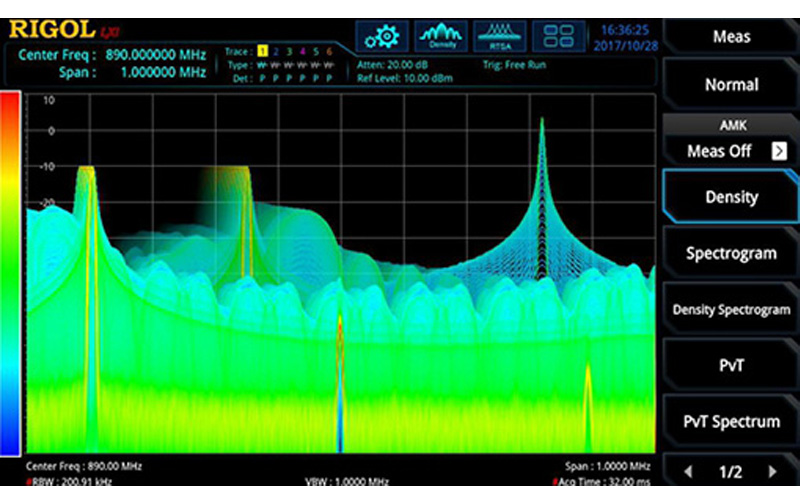The height and width of the screenshot is (500, 800).
Task: Choose the Density view button
Action: tap(731, 197)
